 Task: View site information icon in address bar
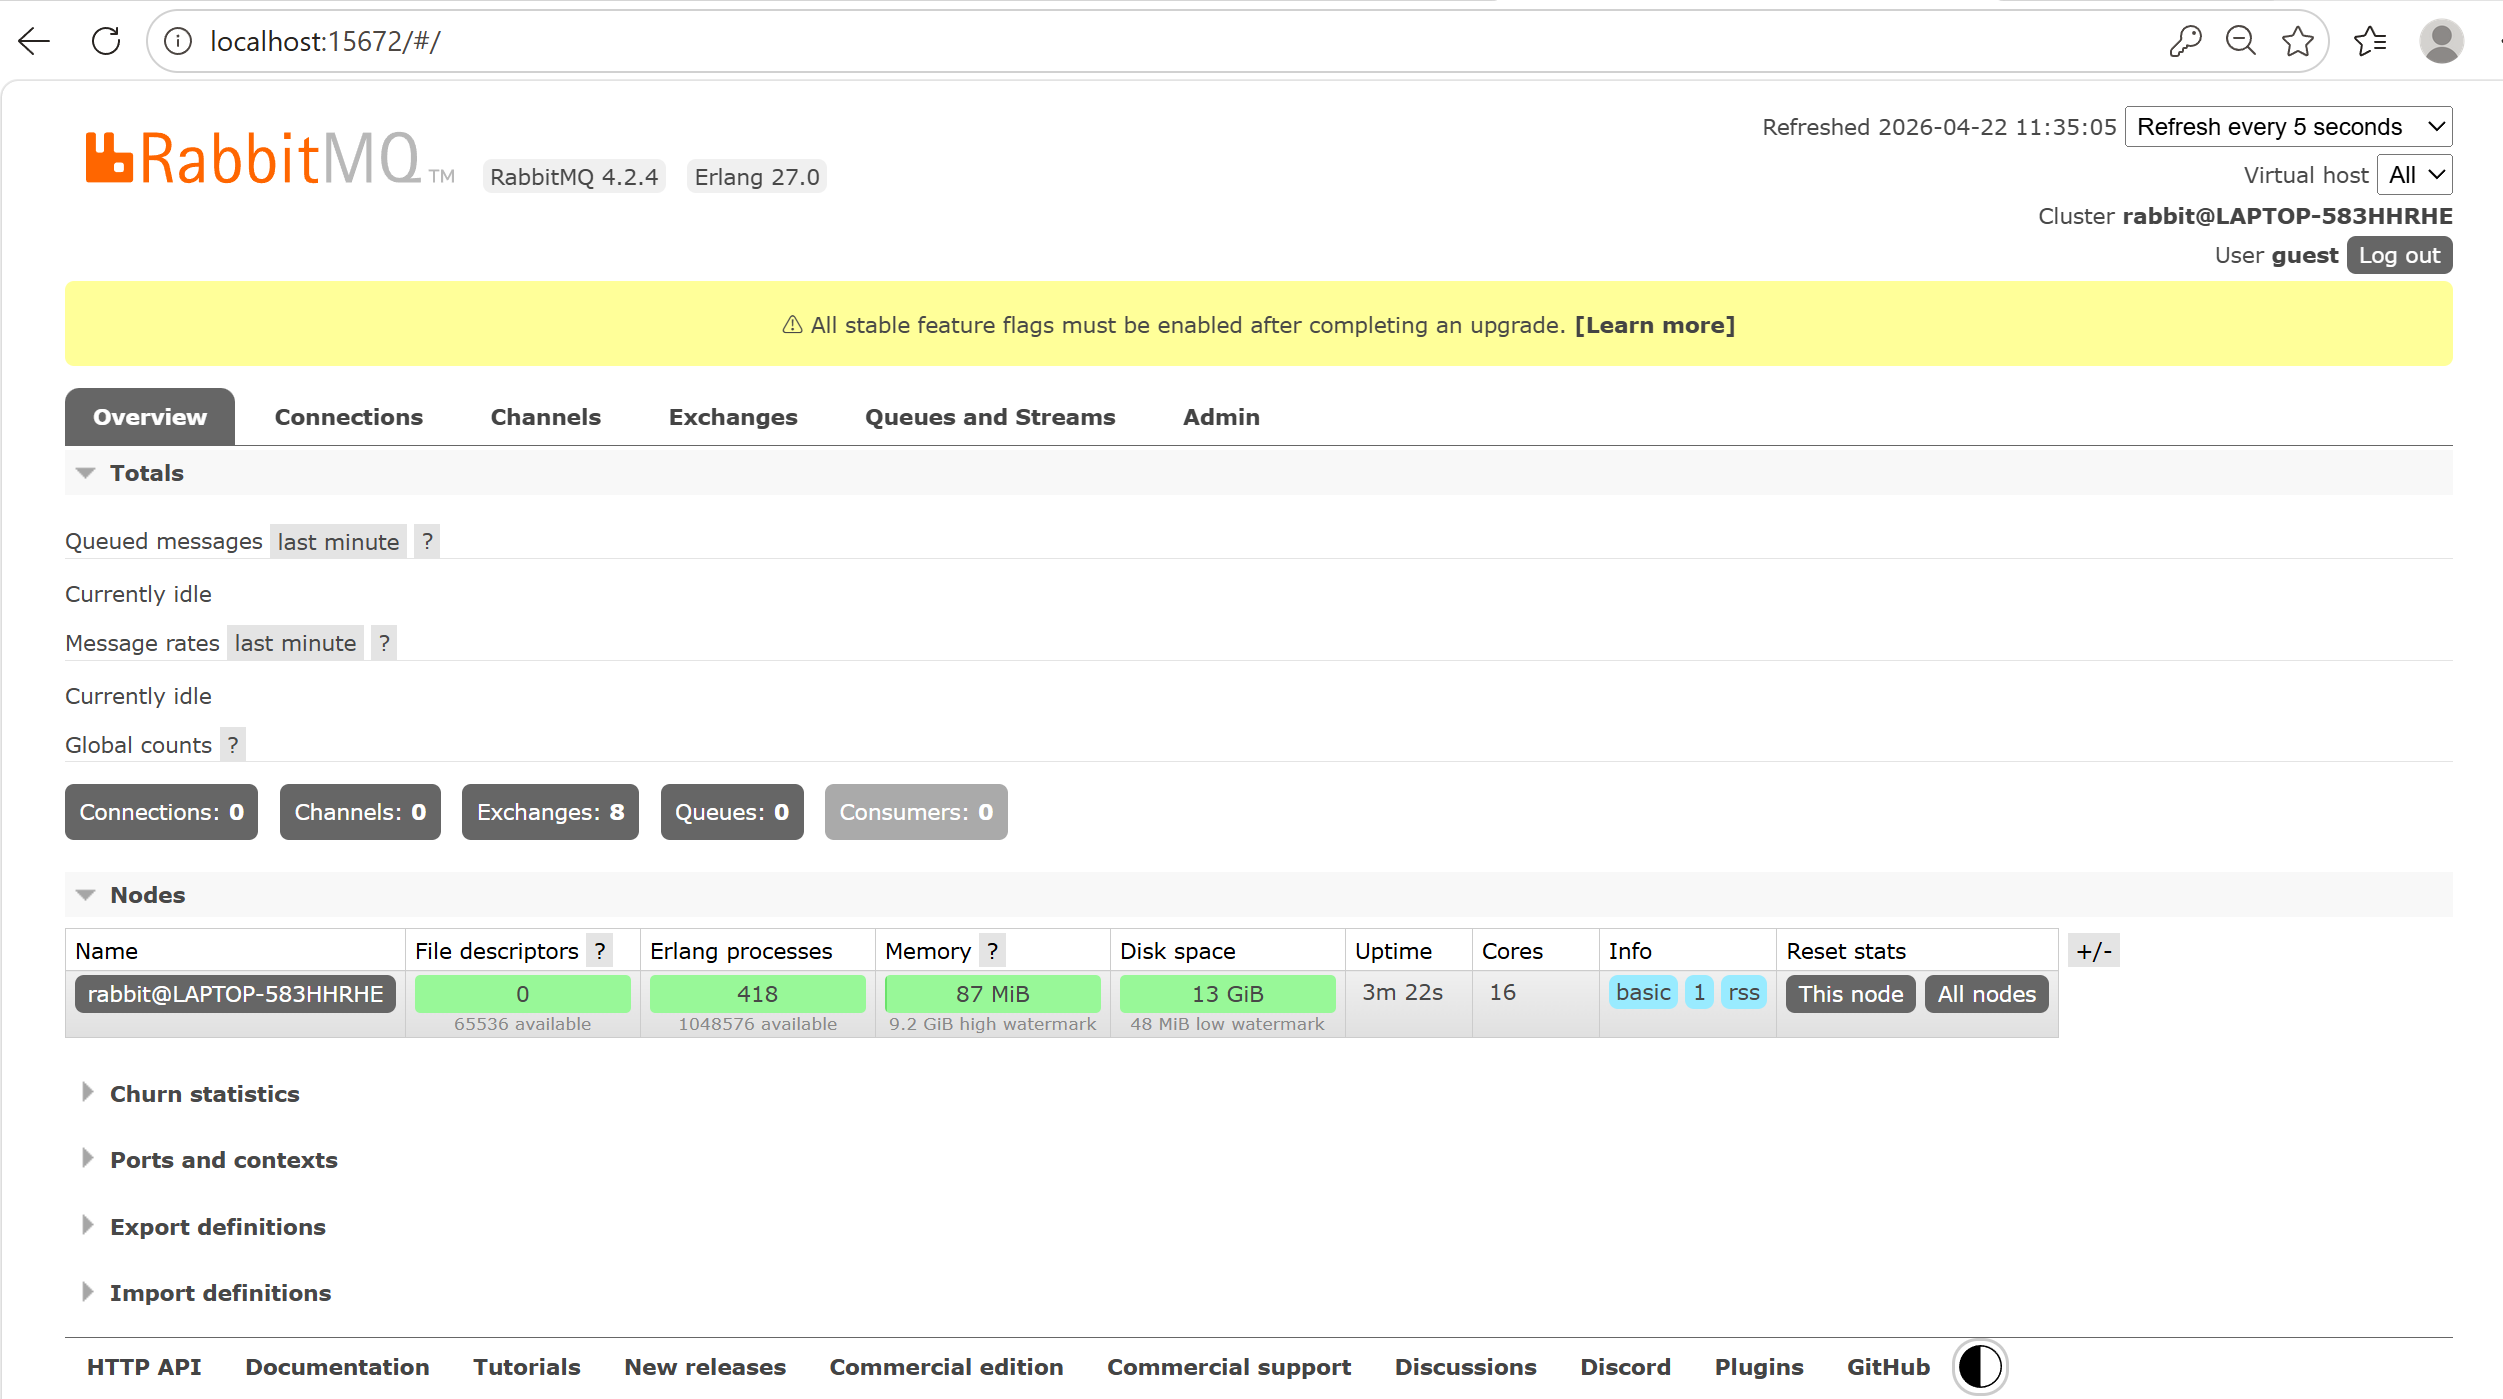tap(178, 41)
